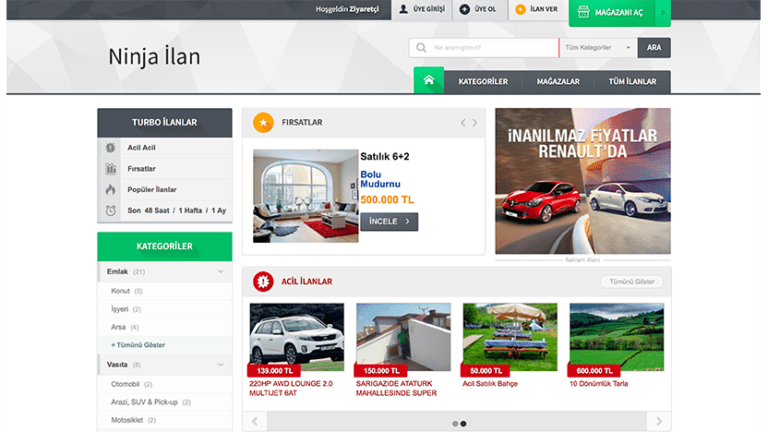Open 10 Dönümlük Tarla listing title
Screen dimensions: 768x432
pos(599,384)
